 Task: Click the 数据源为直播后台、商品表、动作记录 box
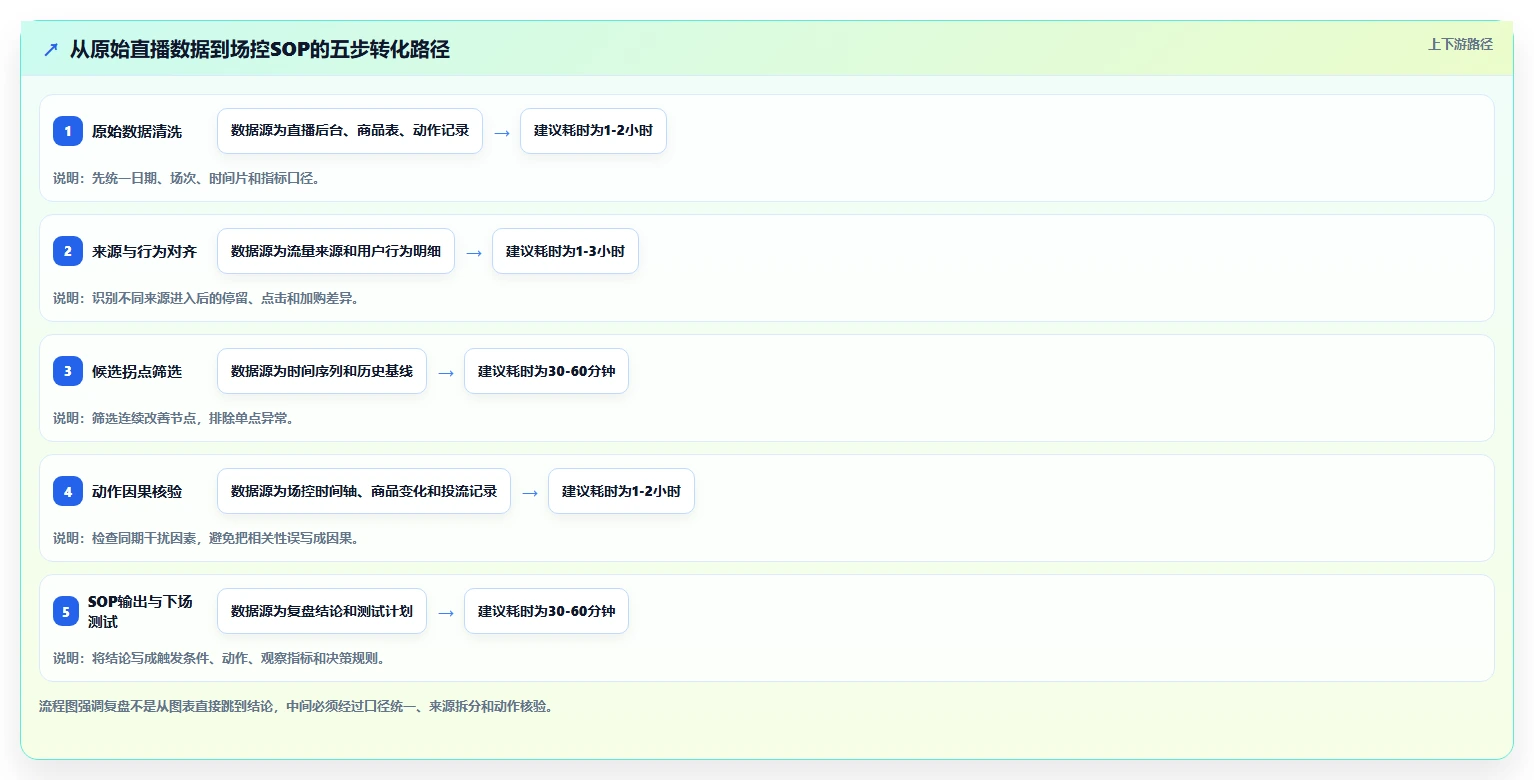350,131
